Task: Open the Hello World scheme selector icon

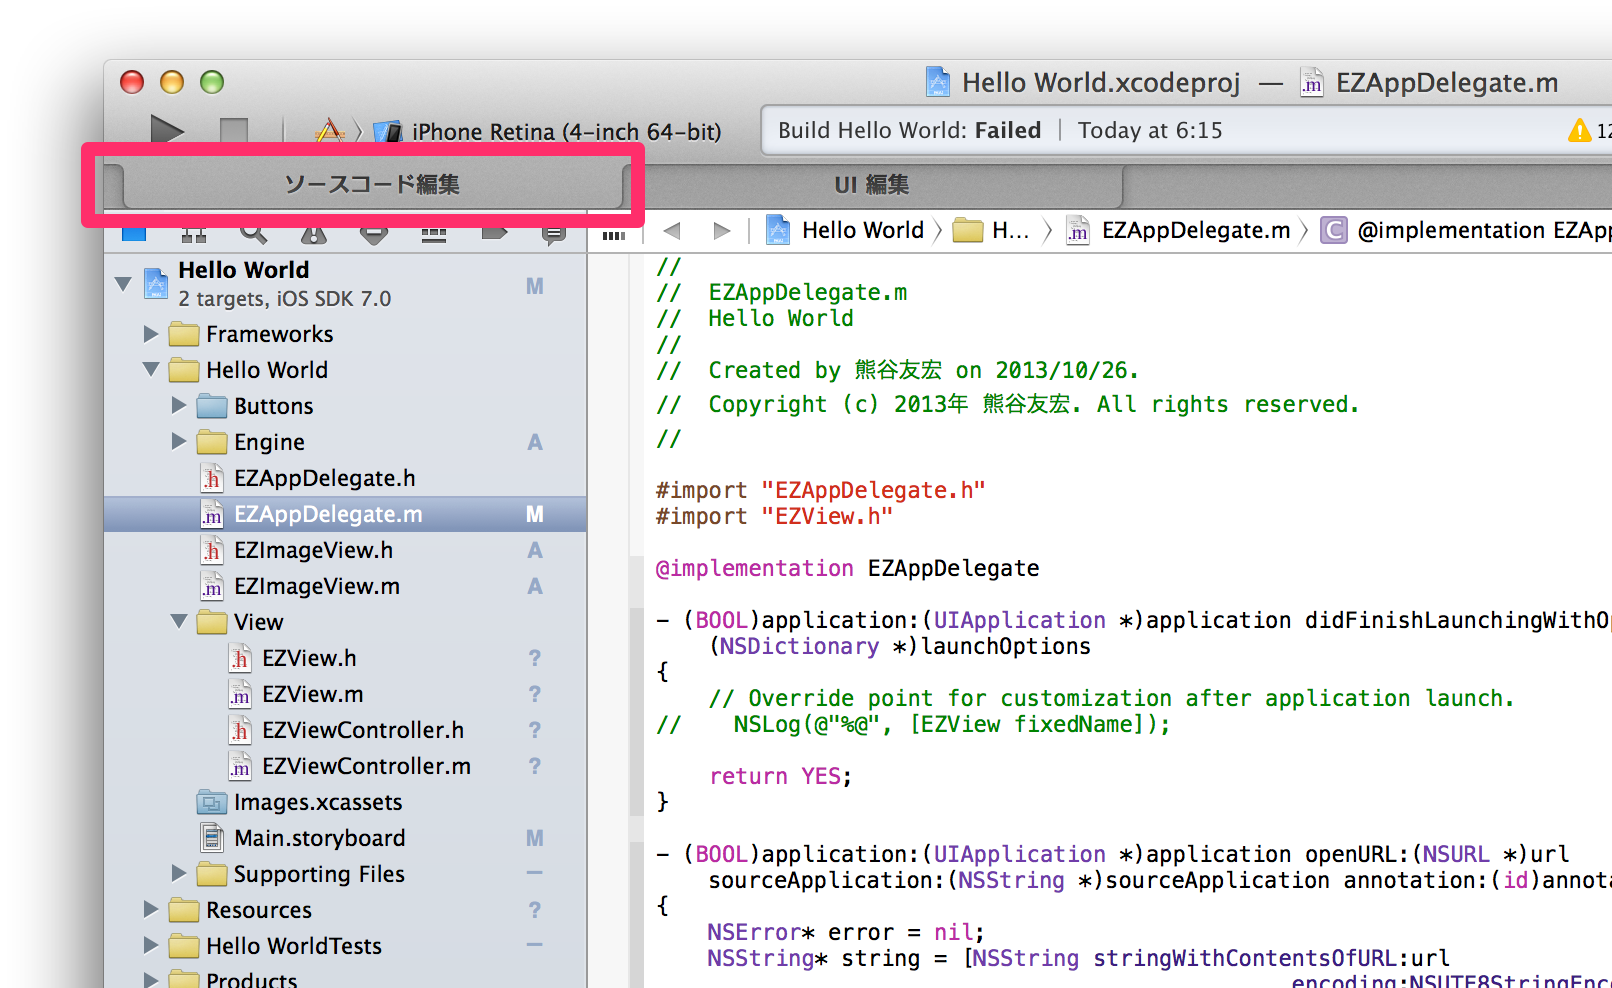Action: point(329,131)
